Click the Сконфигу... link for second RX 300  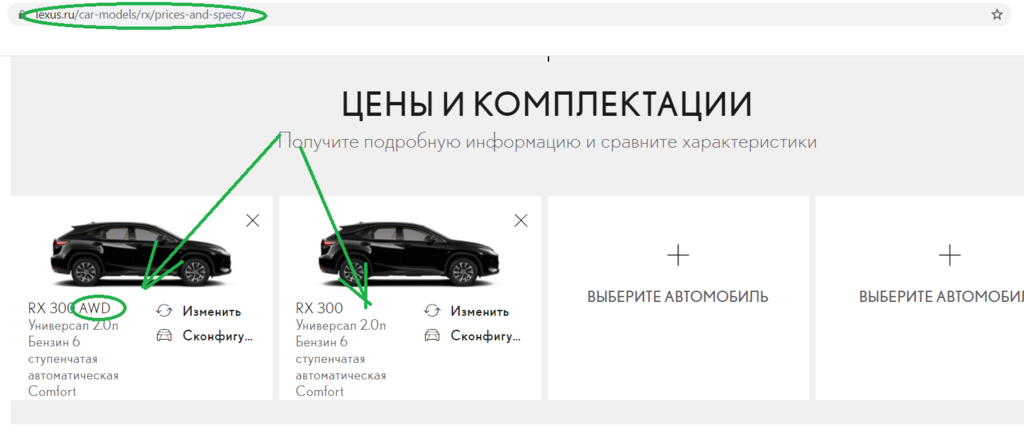click(x=485, y=336)
